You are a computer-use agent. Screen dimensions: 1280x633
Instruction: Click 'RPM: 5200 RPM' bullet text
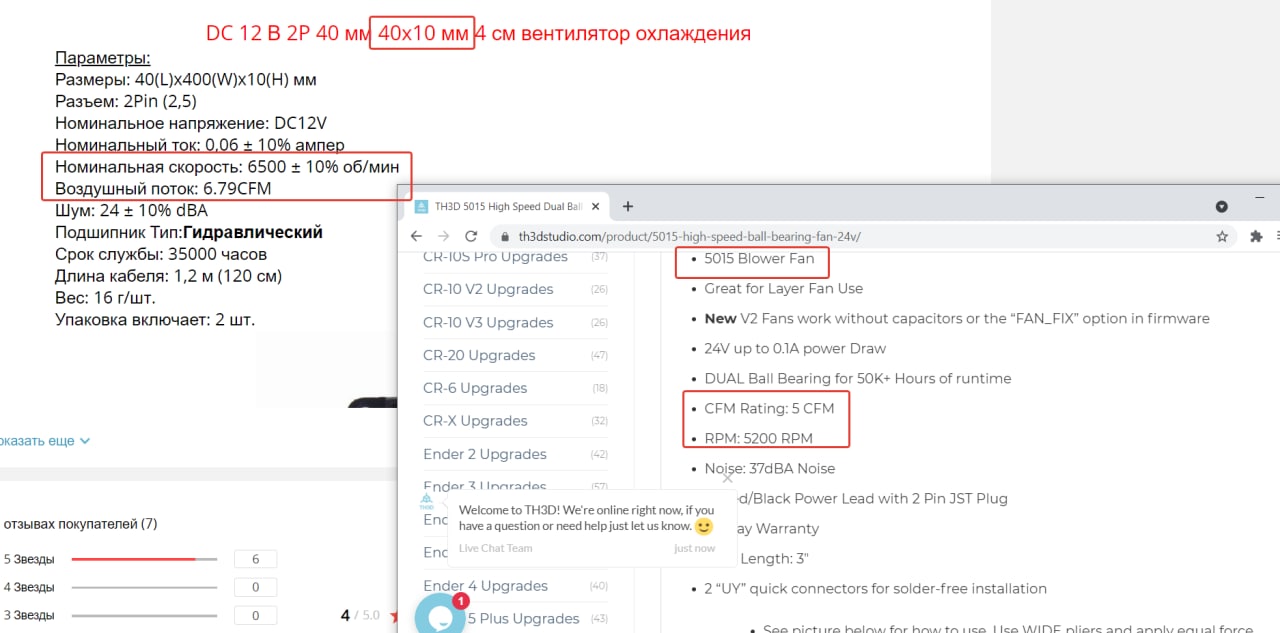pyautogui.click(x=758, y=438)
